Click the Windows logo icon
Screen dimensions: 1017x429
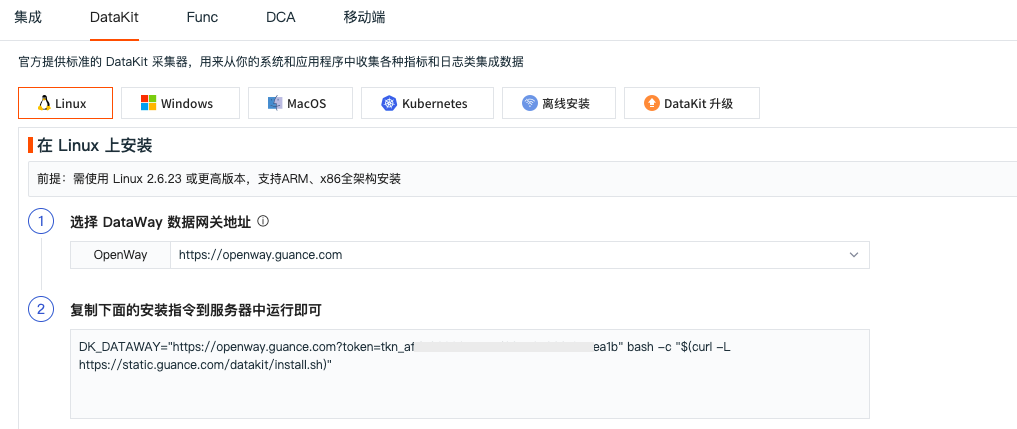click(x=148, y=103)
